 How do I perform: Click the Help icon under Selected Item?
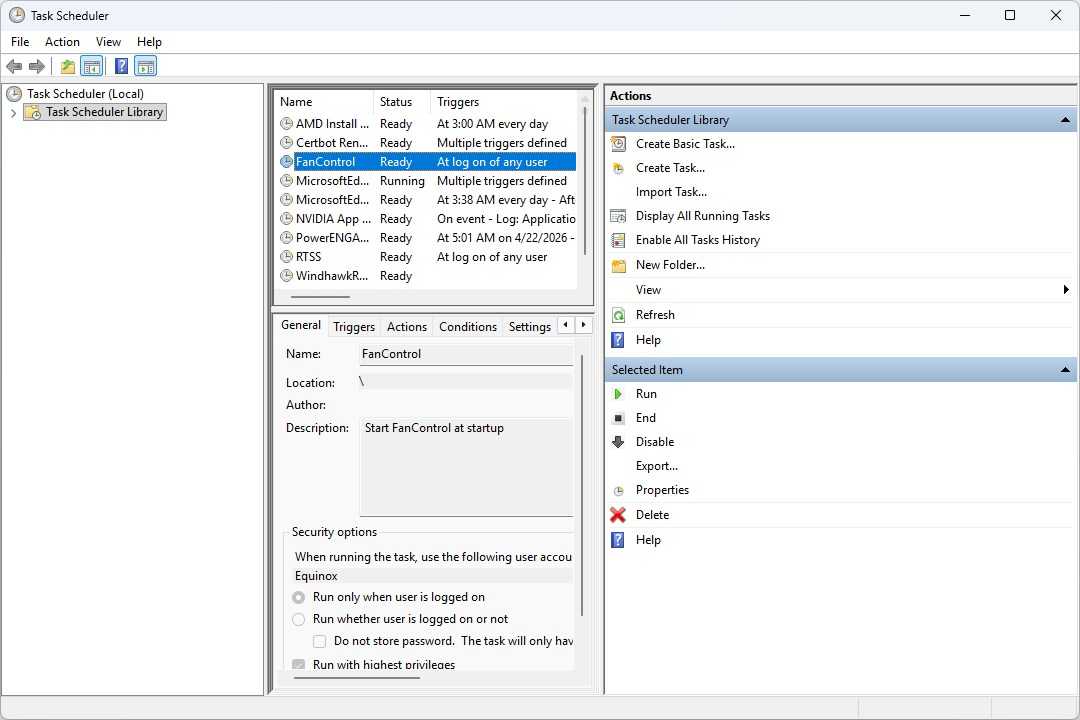point(619,540)
